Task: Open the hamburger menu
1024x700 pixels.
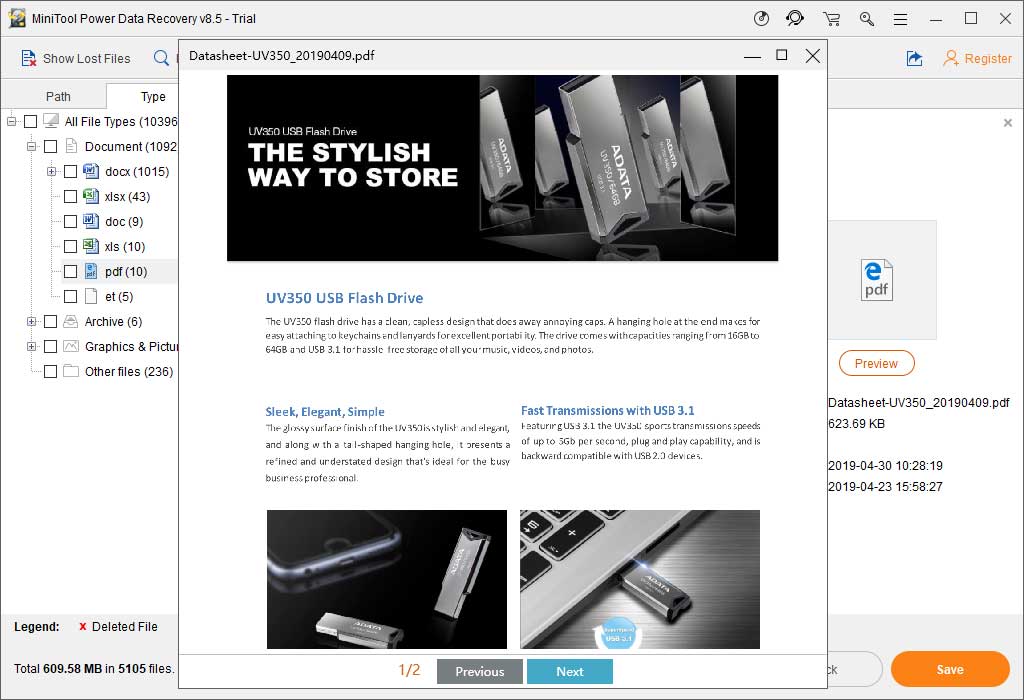Action: (x=900, y=19)
